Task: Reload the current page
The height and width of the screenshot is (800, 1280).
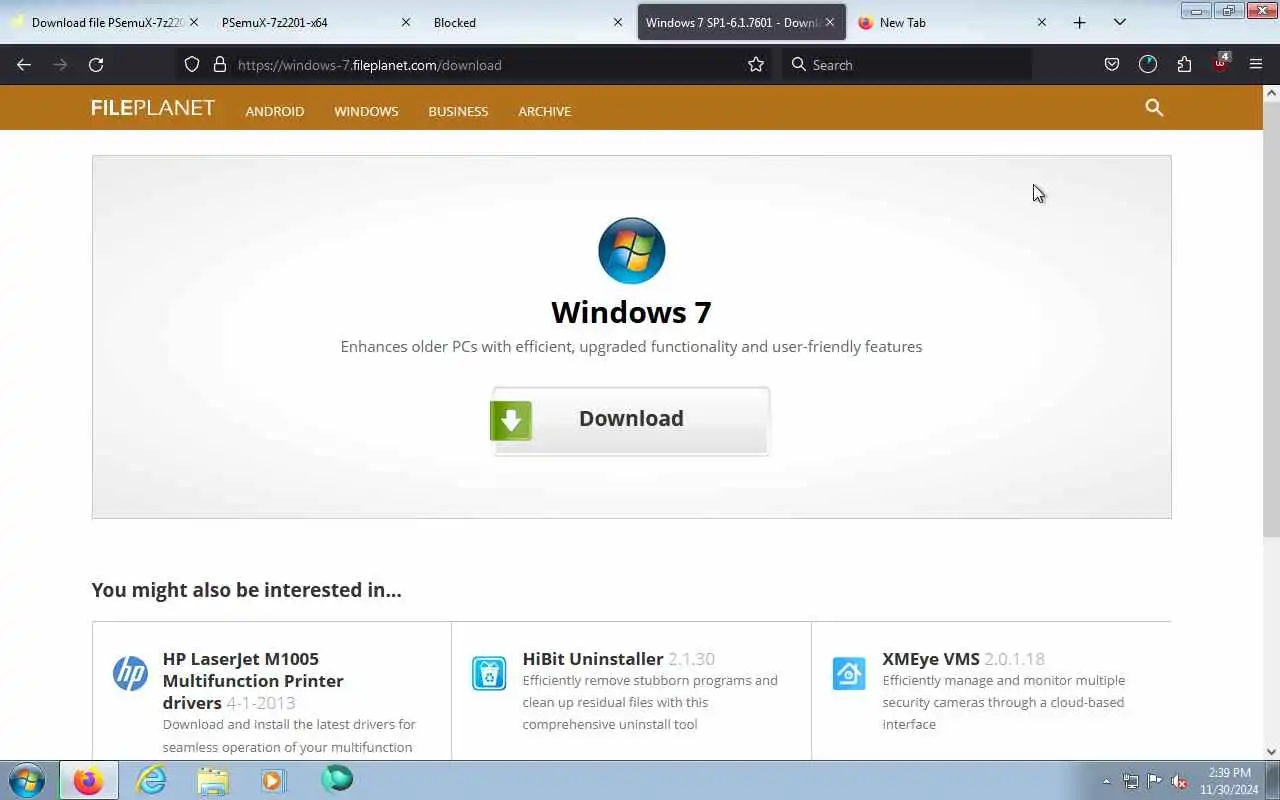Action: click(96, 65)
